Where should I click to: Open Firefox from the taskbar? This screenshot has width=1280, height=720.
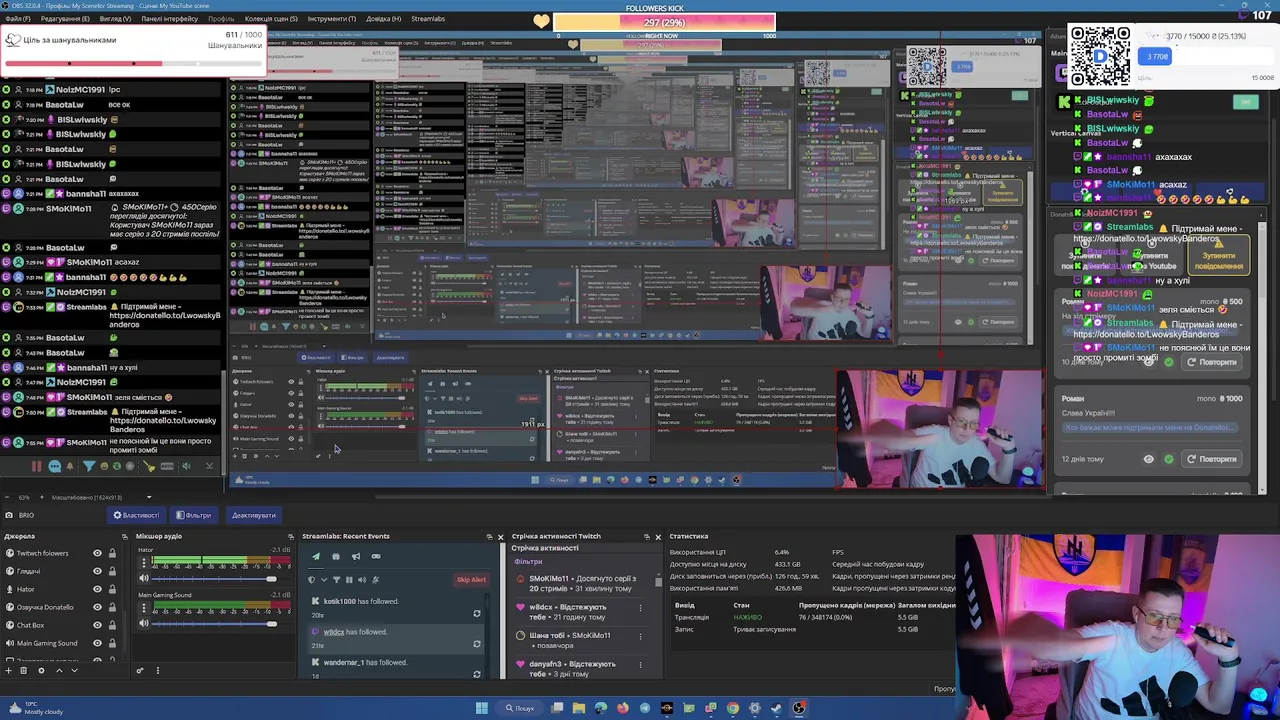[x=623, y=708]
